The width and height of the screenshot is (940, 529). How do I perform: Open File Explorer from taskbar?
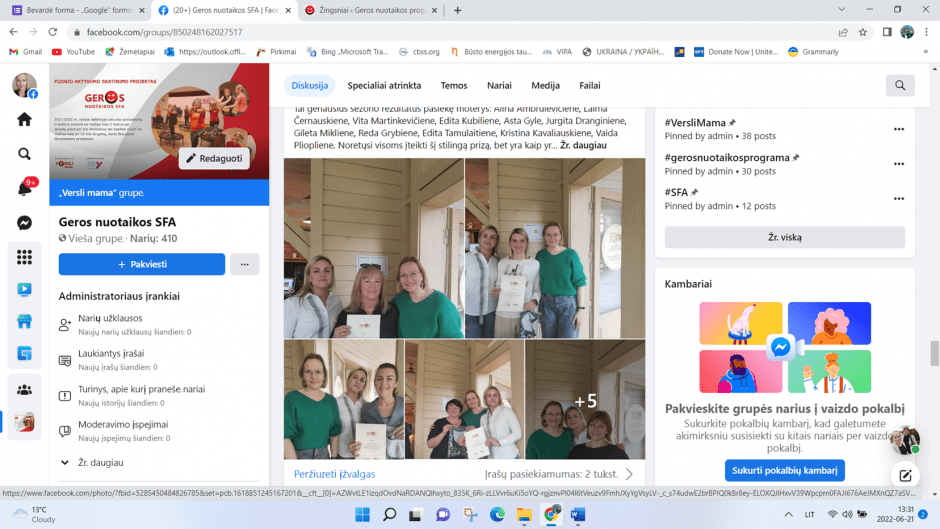pos(524,515)
